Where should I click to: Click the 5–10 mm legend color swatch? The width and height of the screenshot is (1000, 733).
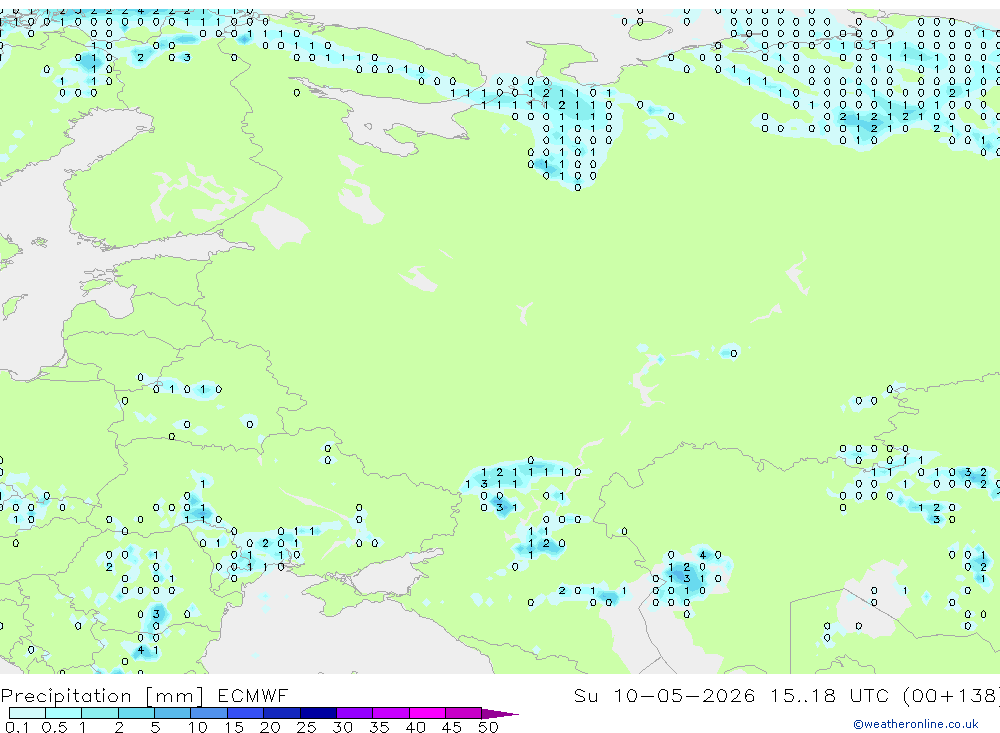[x=172, y=713]
